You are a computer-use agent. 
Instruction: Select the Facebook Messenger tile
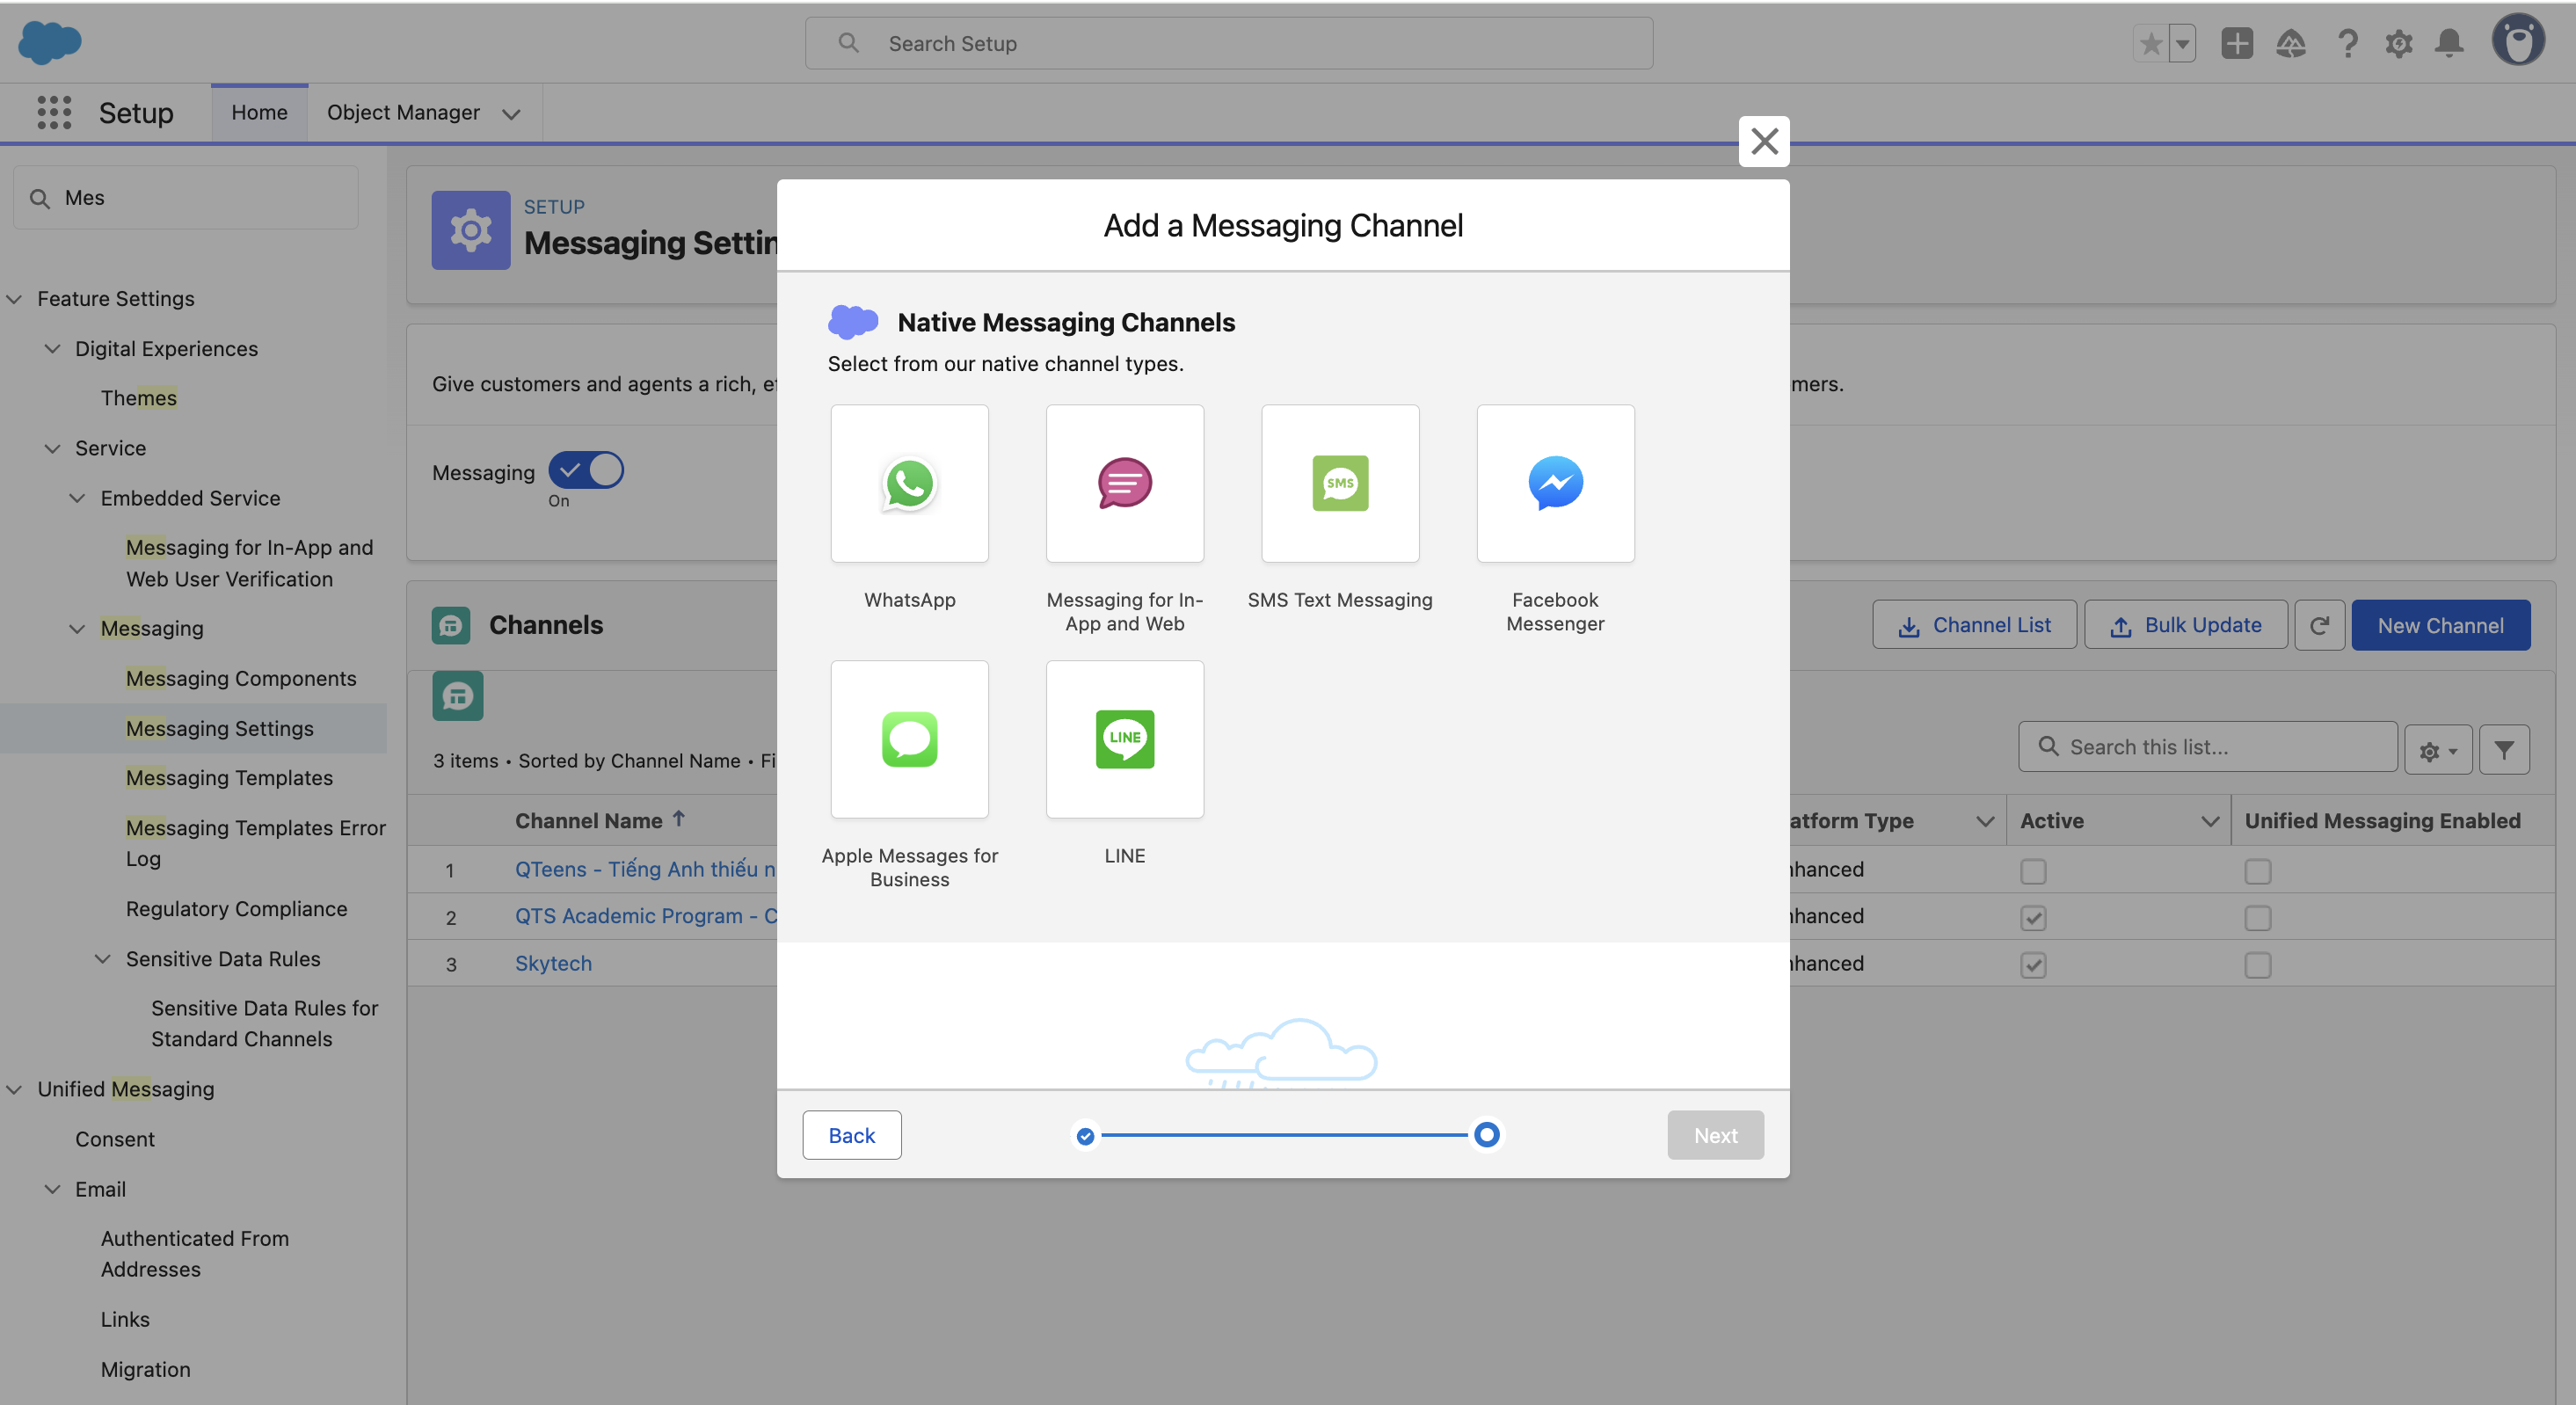[x=1555, y=483]
